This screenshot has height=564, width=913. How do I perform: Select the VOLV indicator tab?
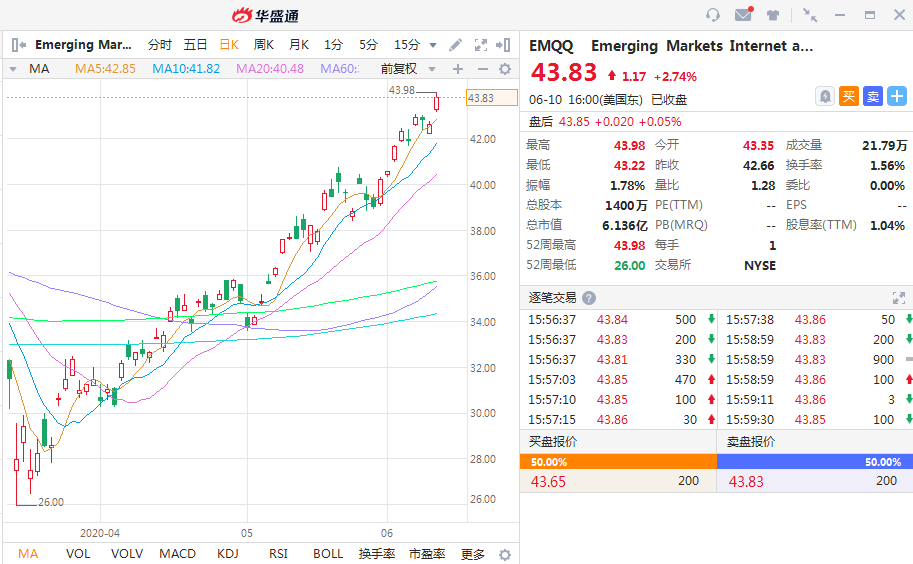click(x=127, y=554)
